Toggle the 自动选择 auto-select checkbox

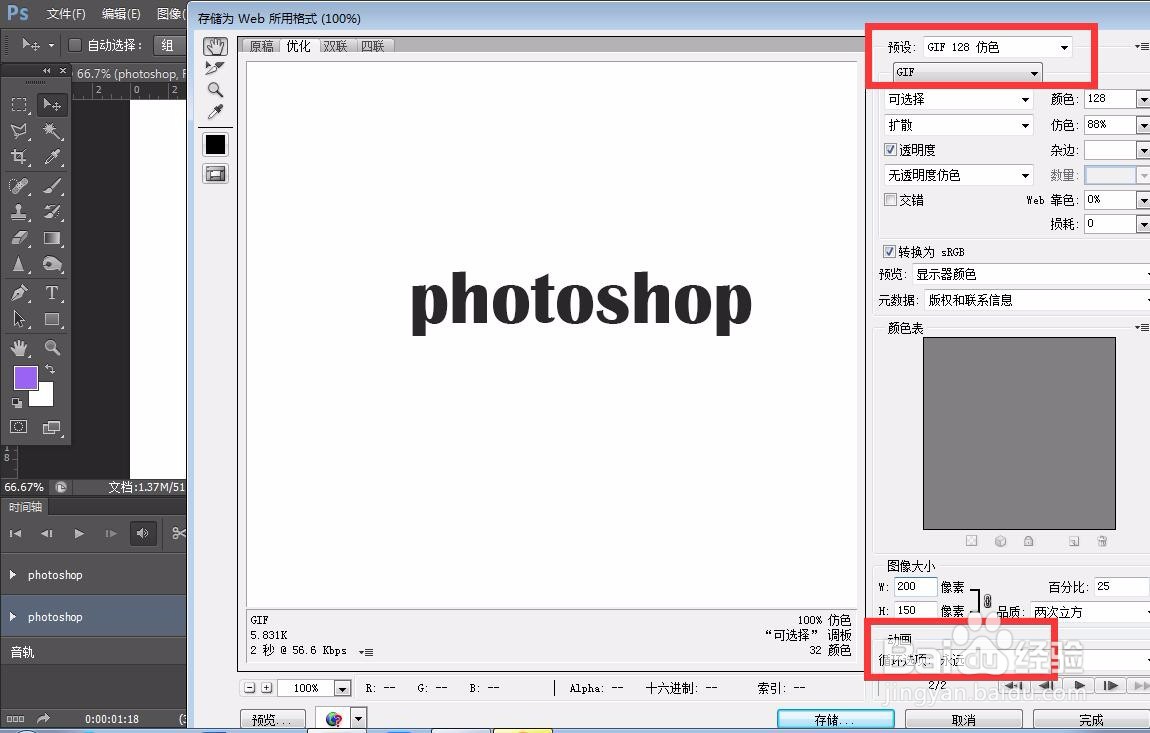tap(74, 45)
